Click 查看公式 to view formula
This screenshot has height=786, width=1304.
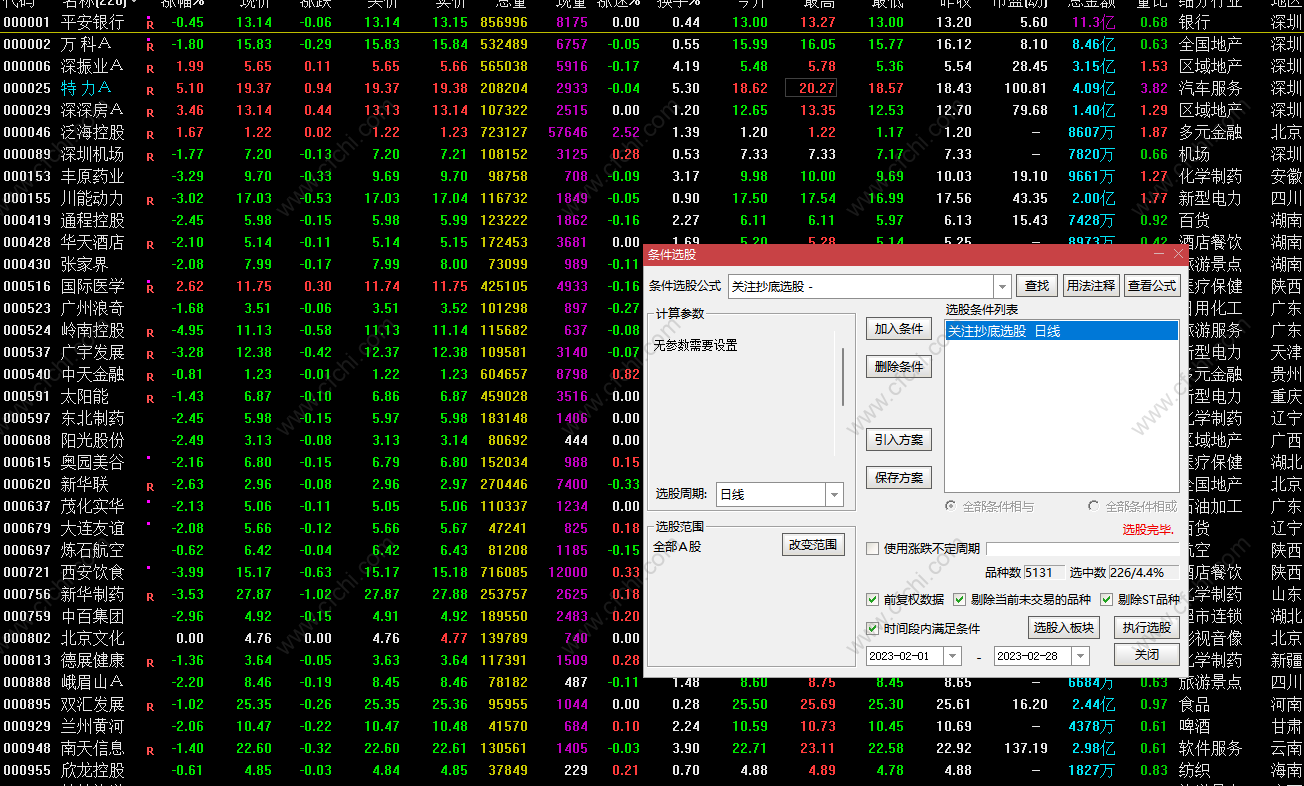tap(1151, 286)
